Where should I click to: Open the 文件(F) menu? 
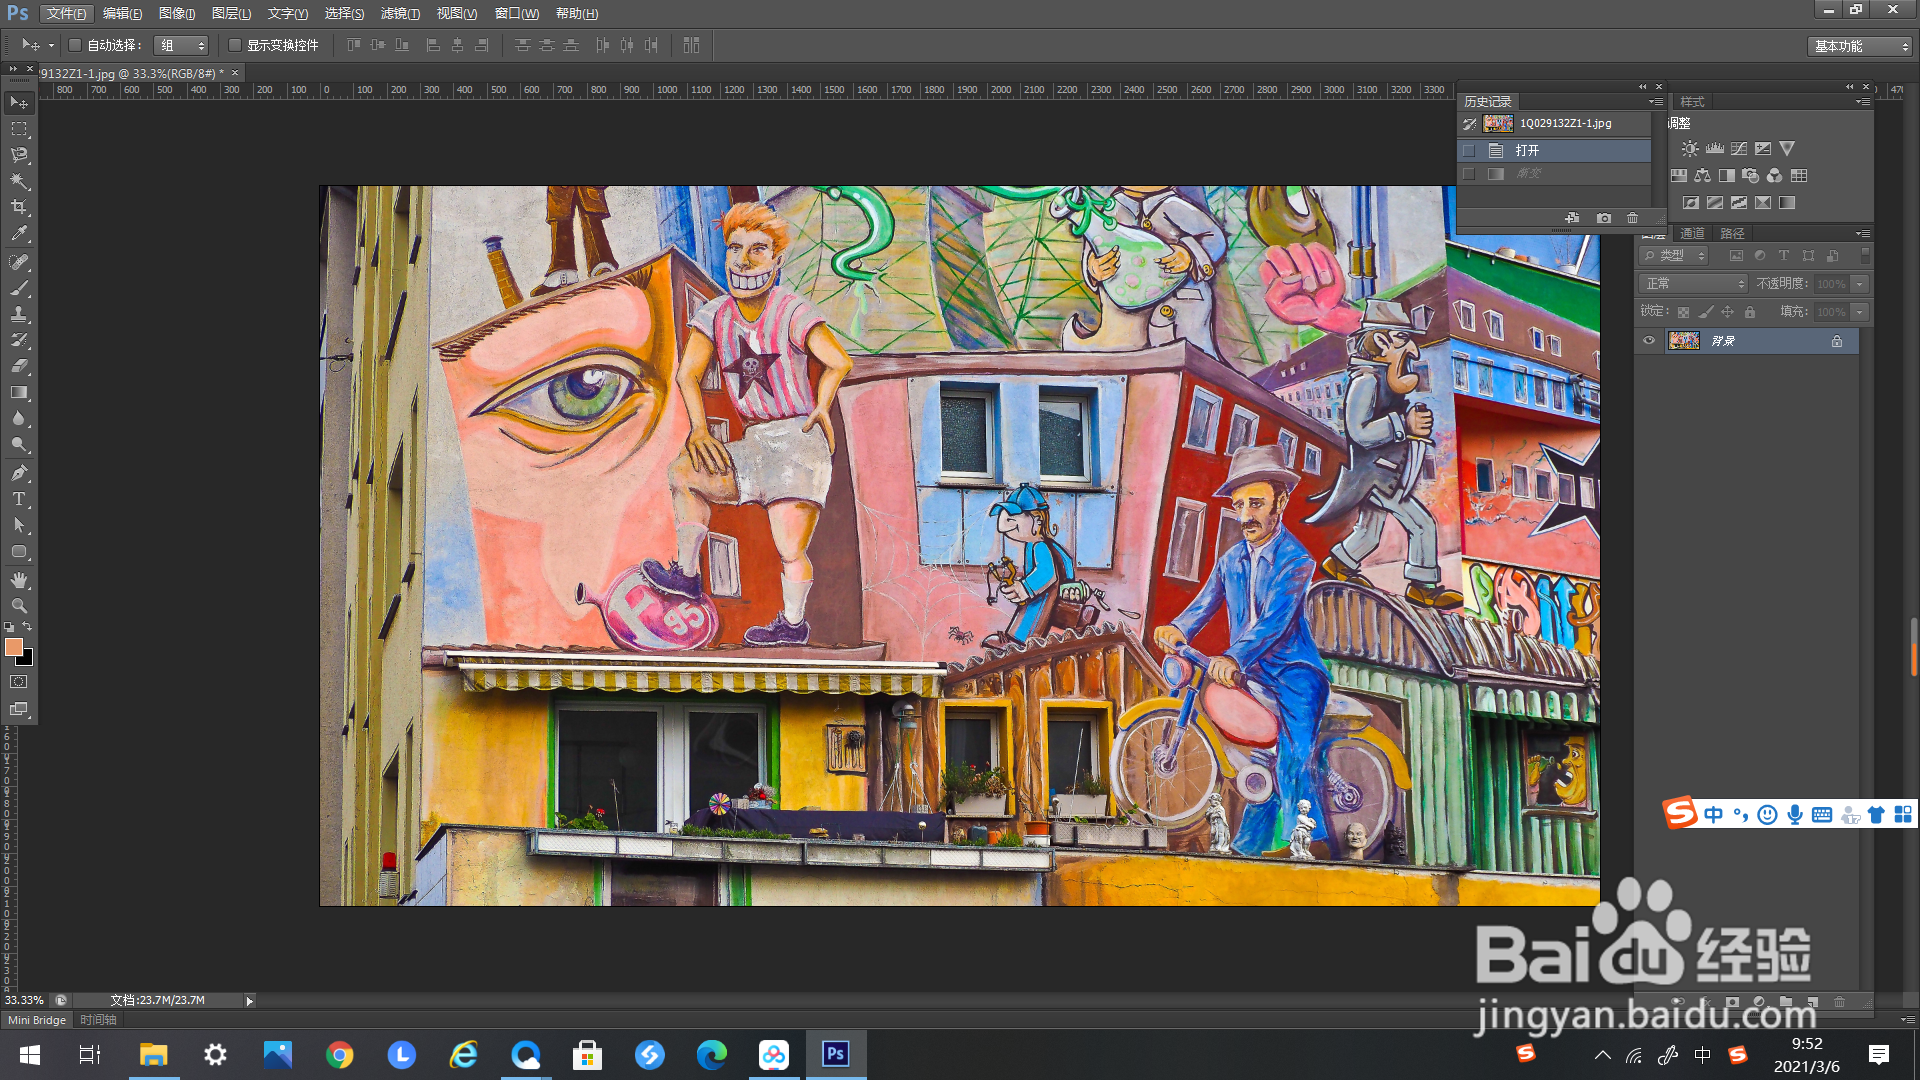[x=66, y=14]
